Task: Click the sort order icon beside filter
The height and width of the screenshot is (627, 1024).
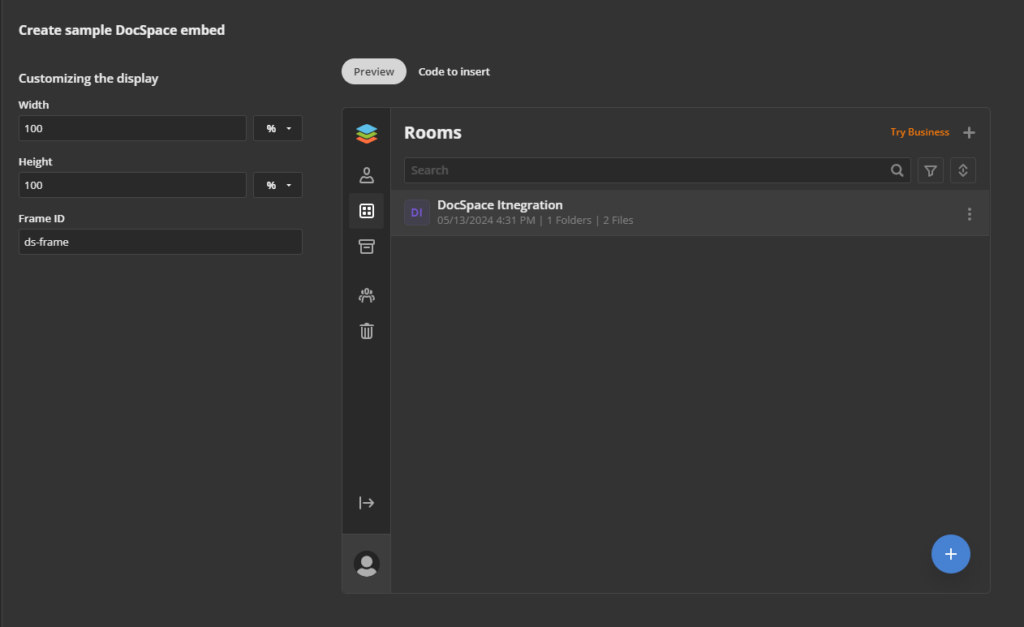Action: pos(962,170)
